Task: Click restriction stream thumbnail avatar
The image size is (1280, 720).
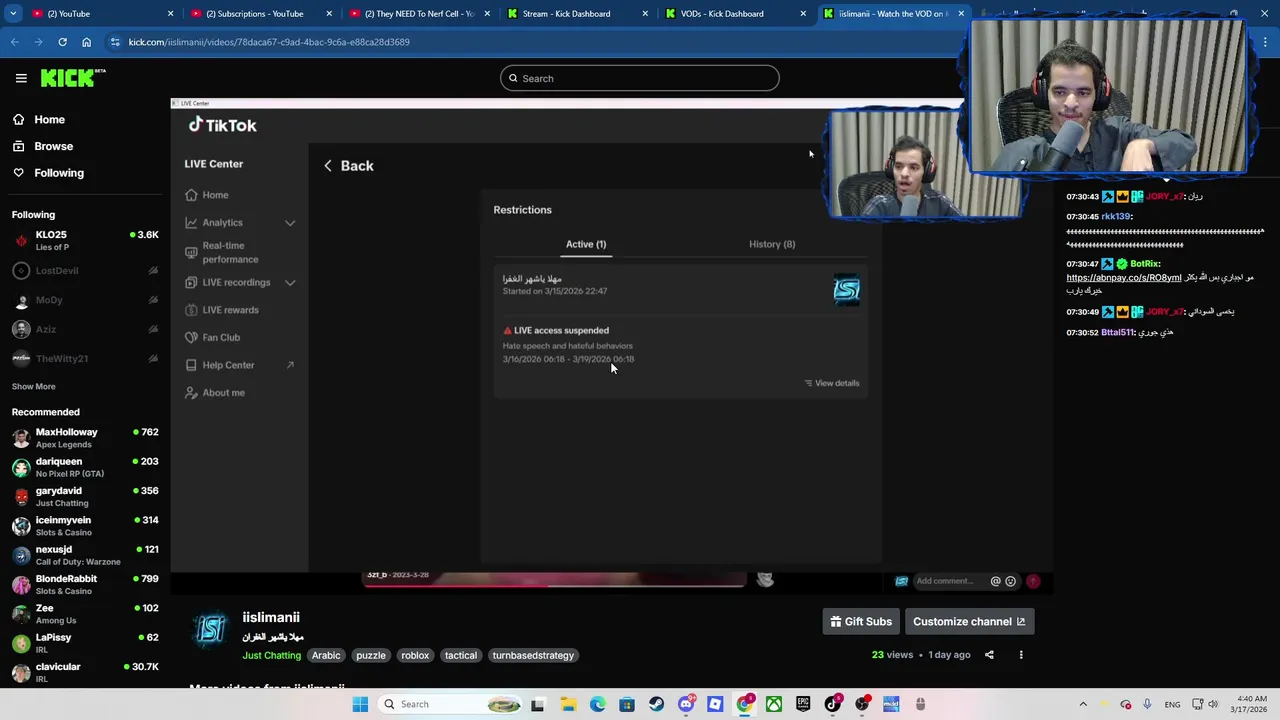Action: [x=847, y=290]
